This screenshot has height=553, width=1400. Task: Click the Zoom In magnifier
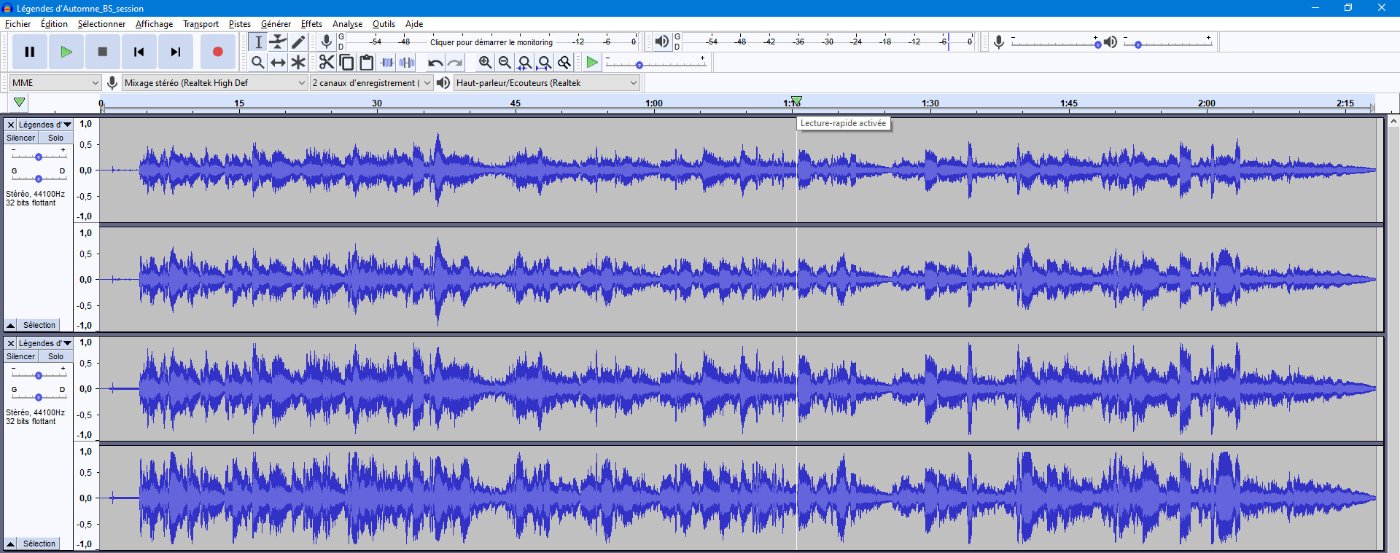pos(485,62)
